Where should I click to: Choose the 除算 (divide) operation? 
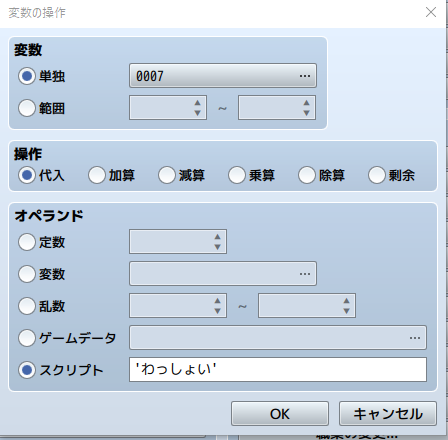pos(307,175)
